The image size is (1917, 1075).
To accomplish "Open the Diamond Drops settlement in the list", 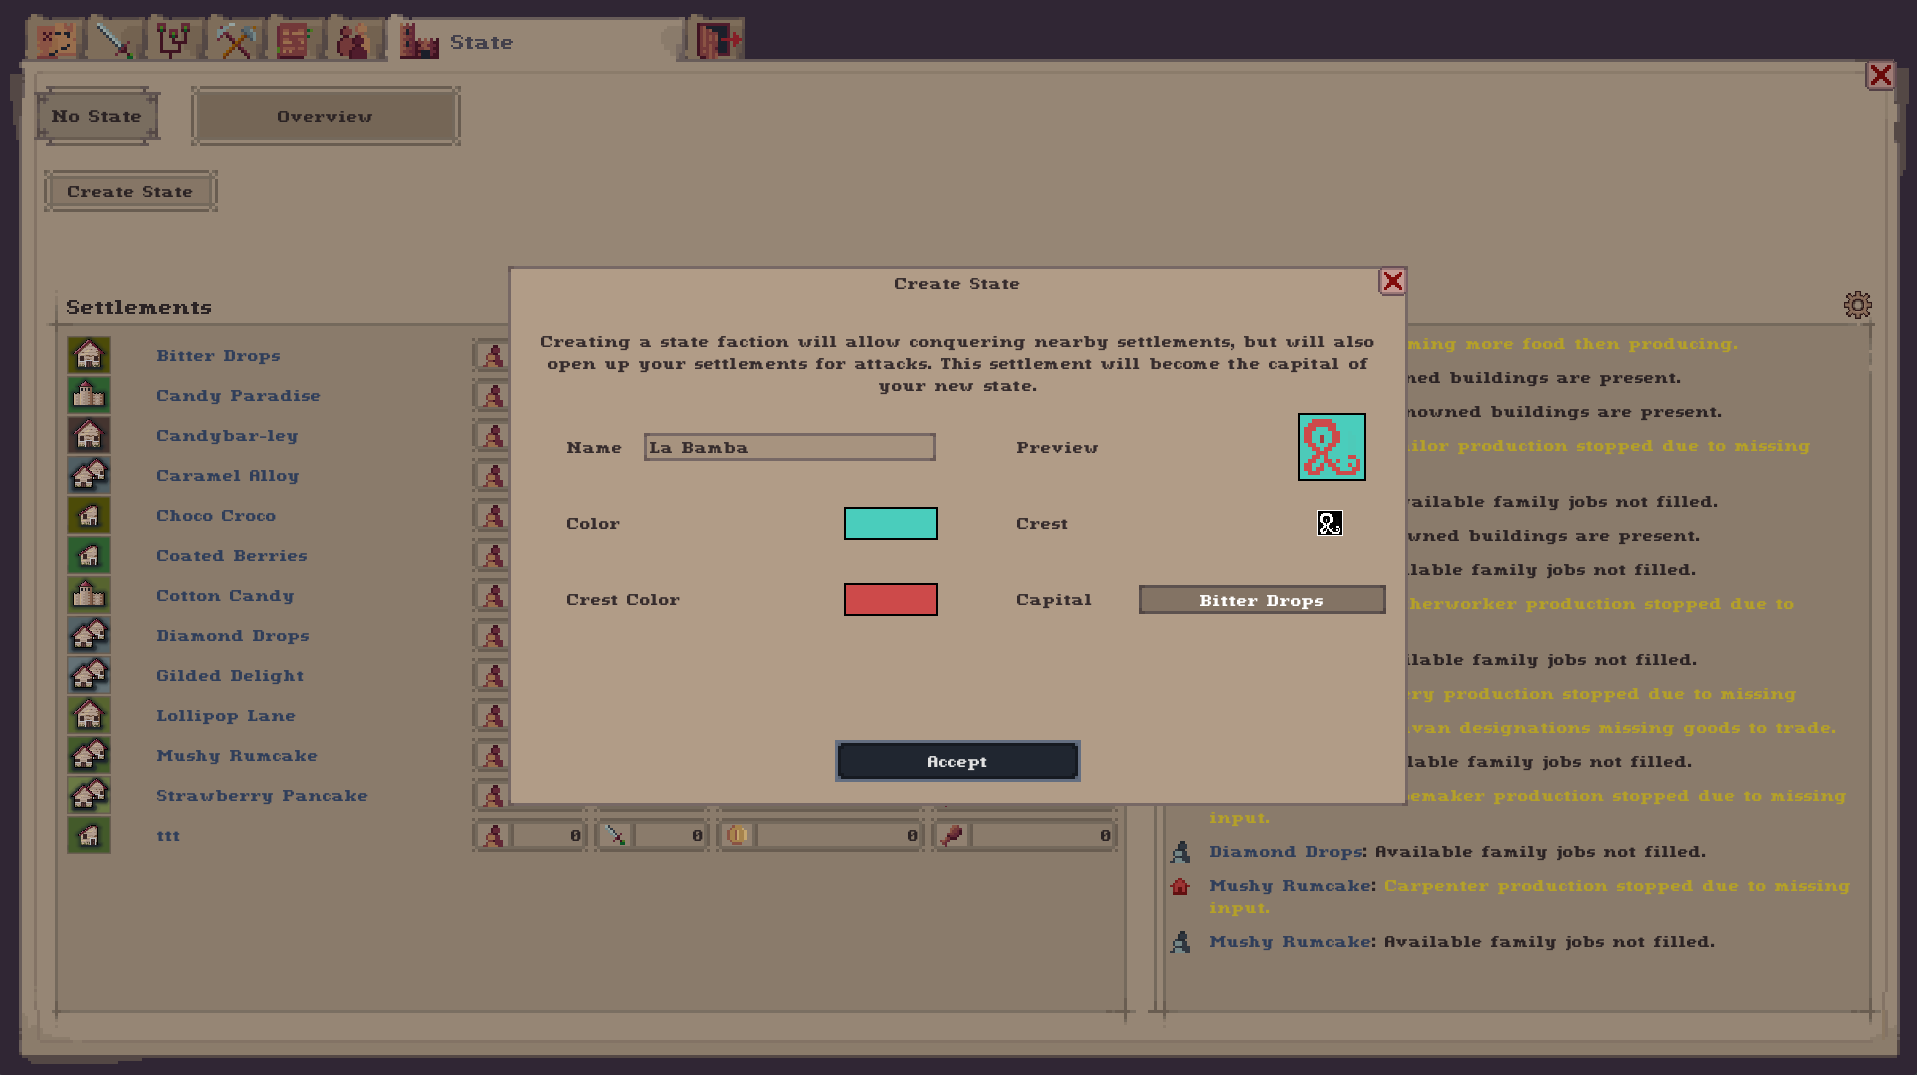I will [x=233, y=636].
